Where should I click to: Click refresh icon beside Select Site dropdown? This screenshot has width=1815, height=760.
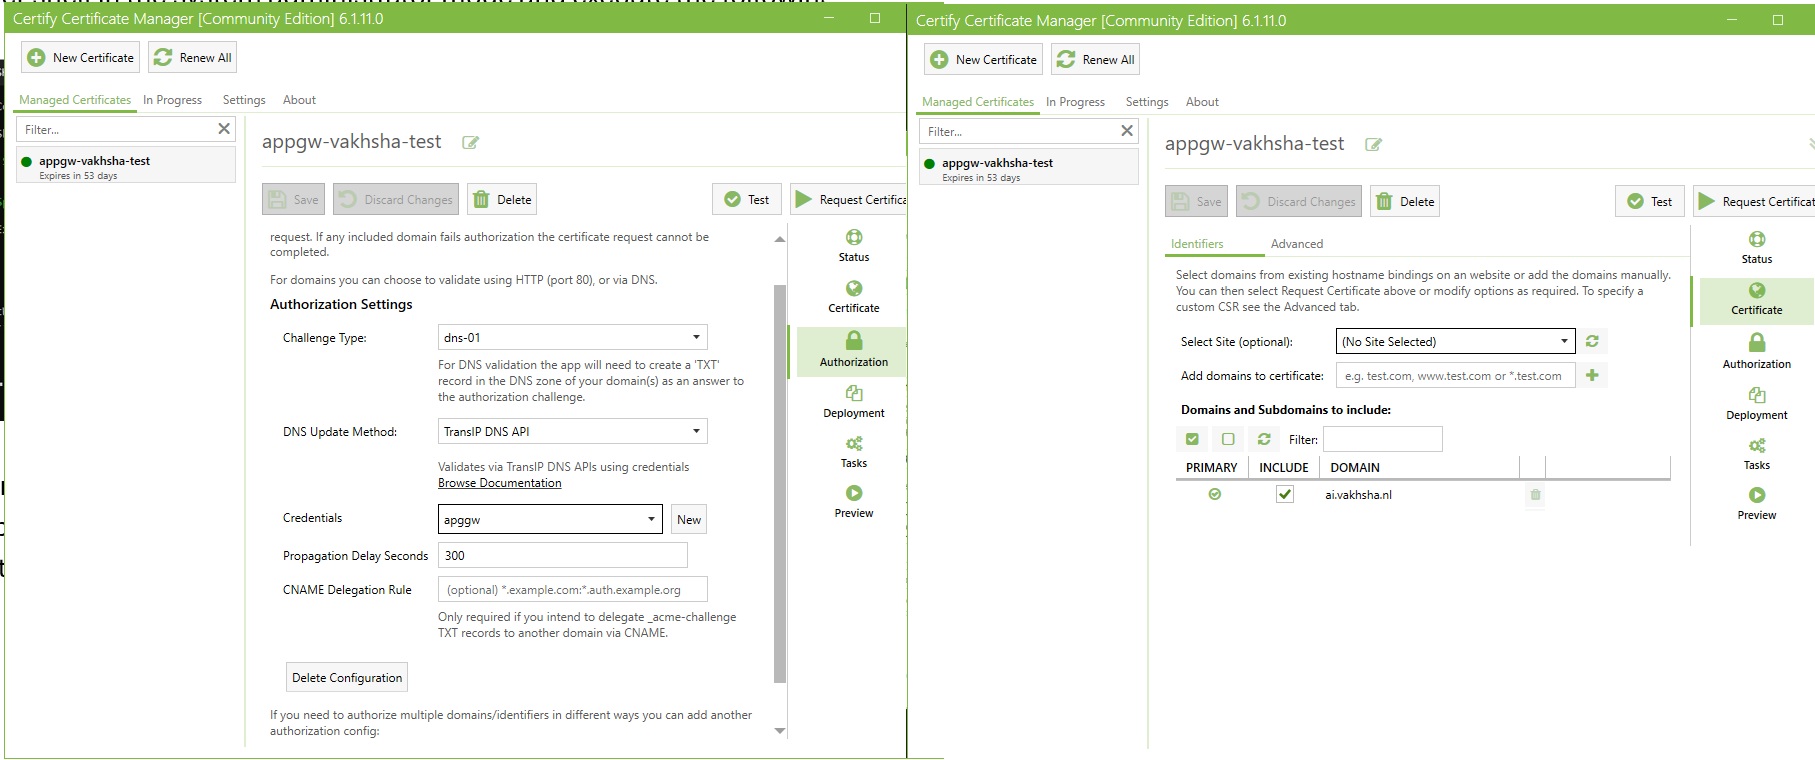(1592, 341)
